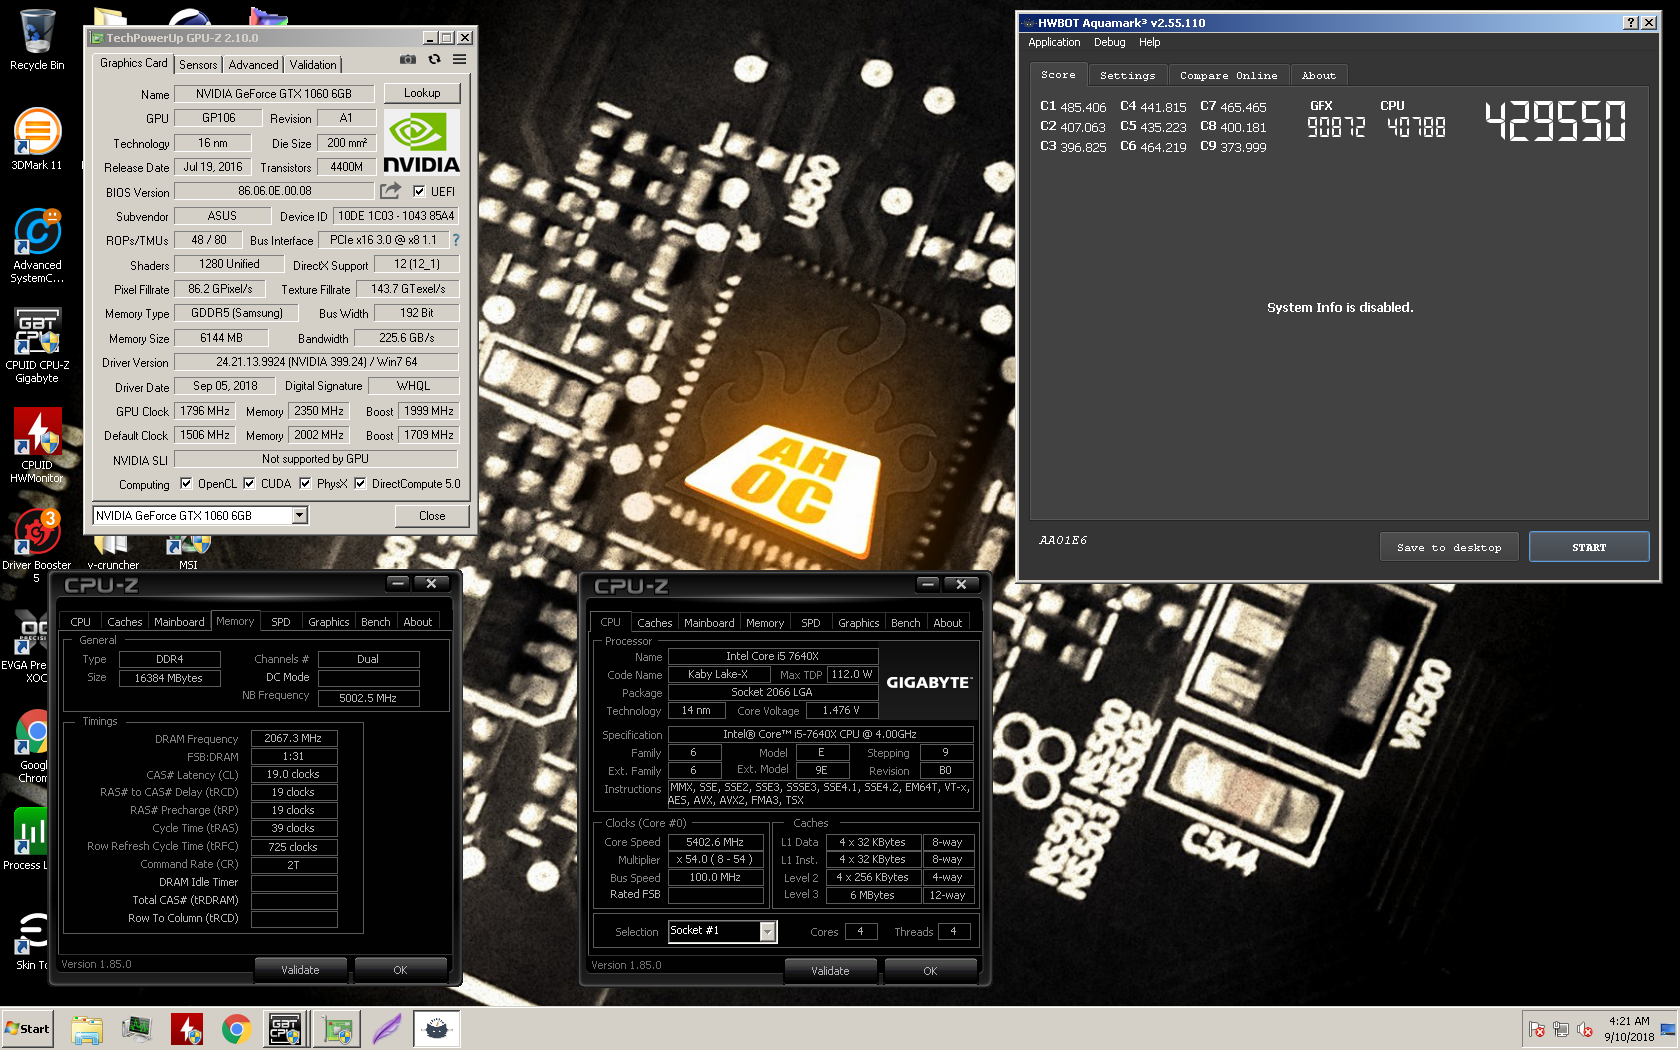Click the Chrome icon in the taskbar
Viewport: 1680px width, 1050px height.
coord(236,1029)
